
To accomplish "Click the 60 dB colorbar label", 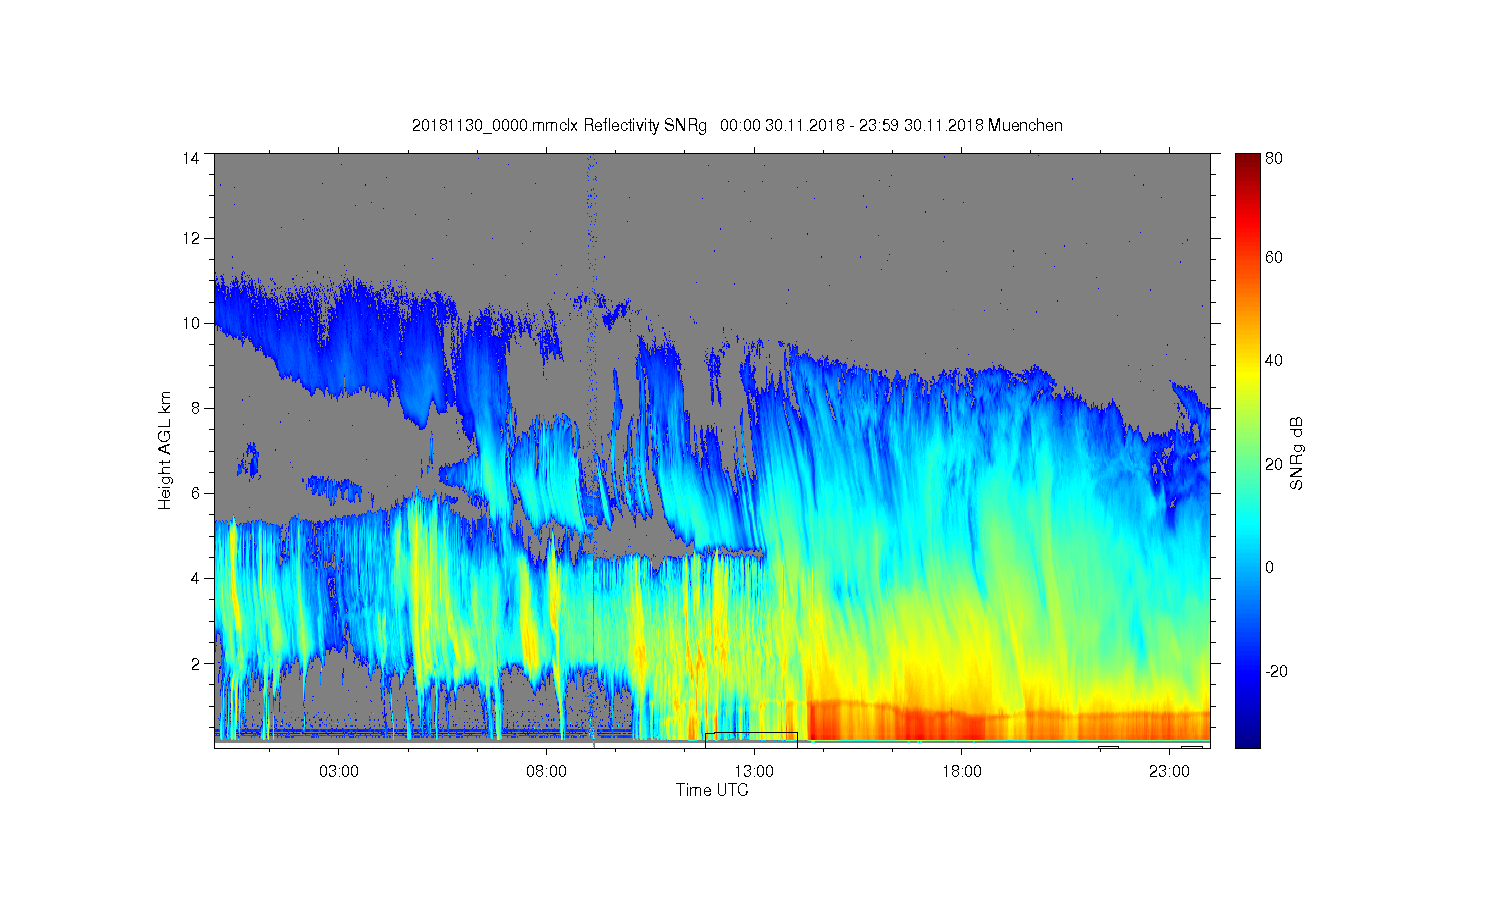I will tap(1274, 257).
